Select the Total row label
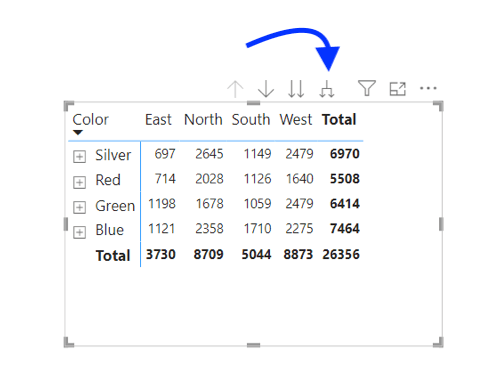This screenshot has width=502, height=373. 113,256
